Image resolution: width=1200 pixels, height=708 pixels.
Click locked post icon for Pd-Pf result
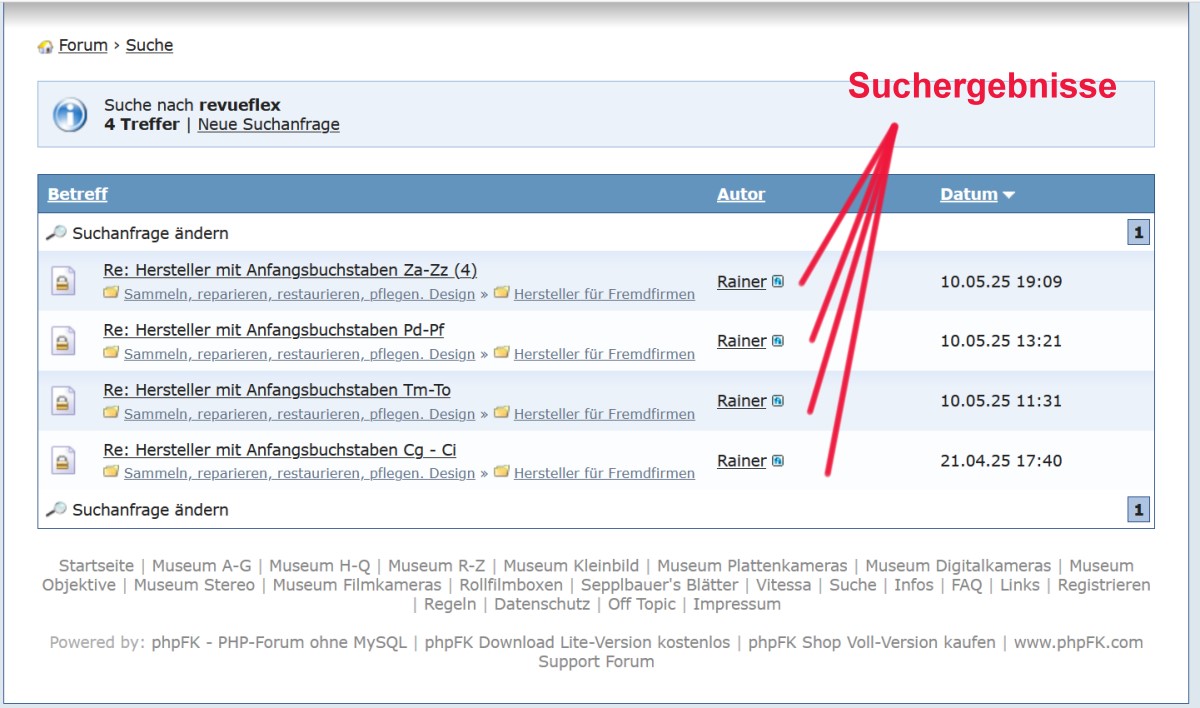[63, 342]
